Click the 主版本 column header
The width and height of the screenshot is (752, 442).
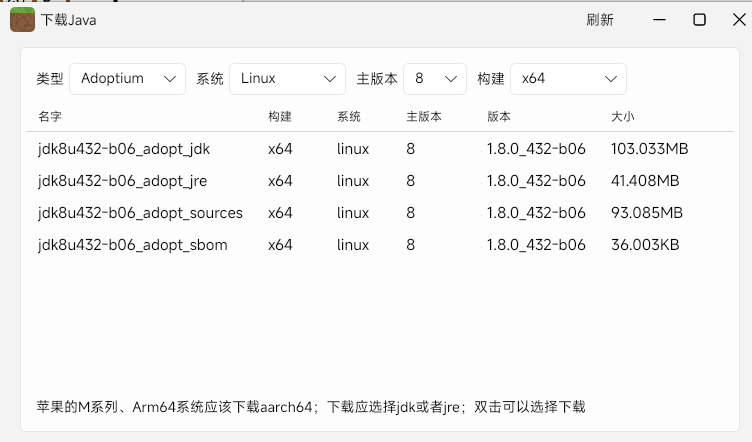point(424,116)
